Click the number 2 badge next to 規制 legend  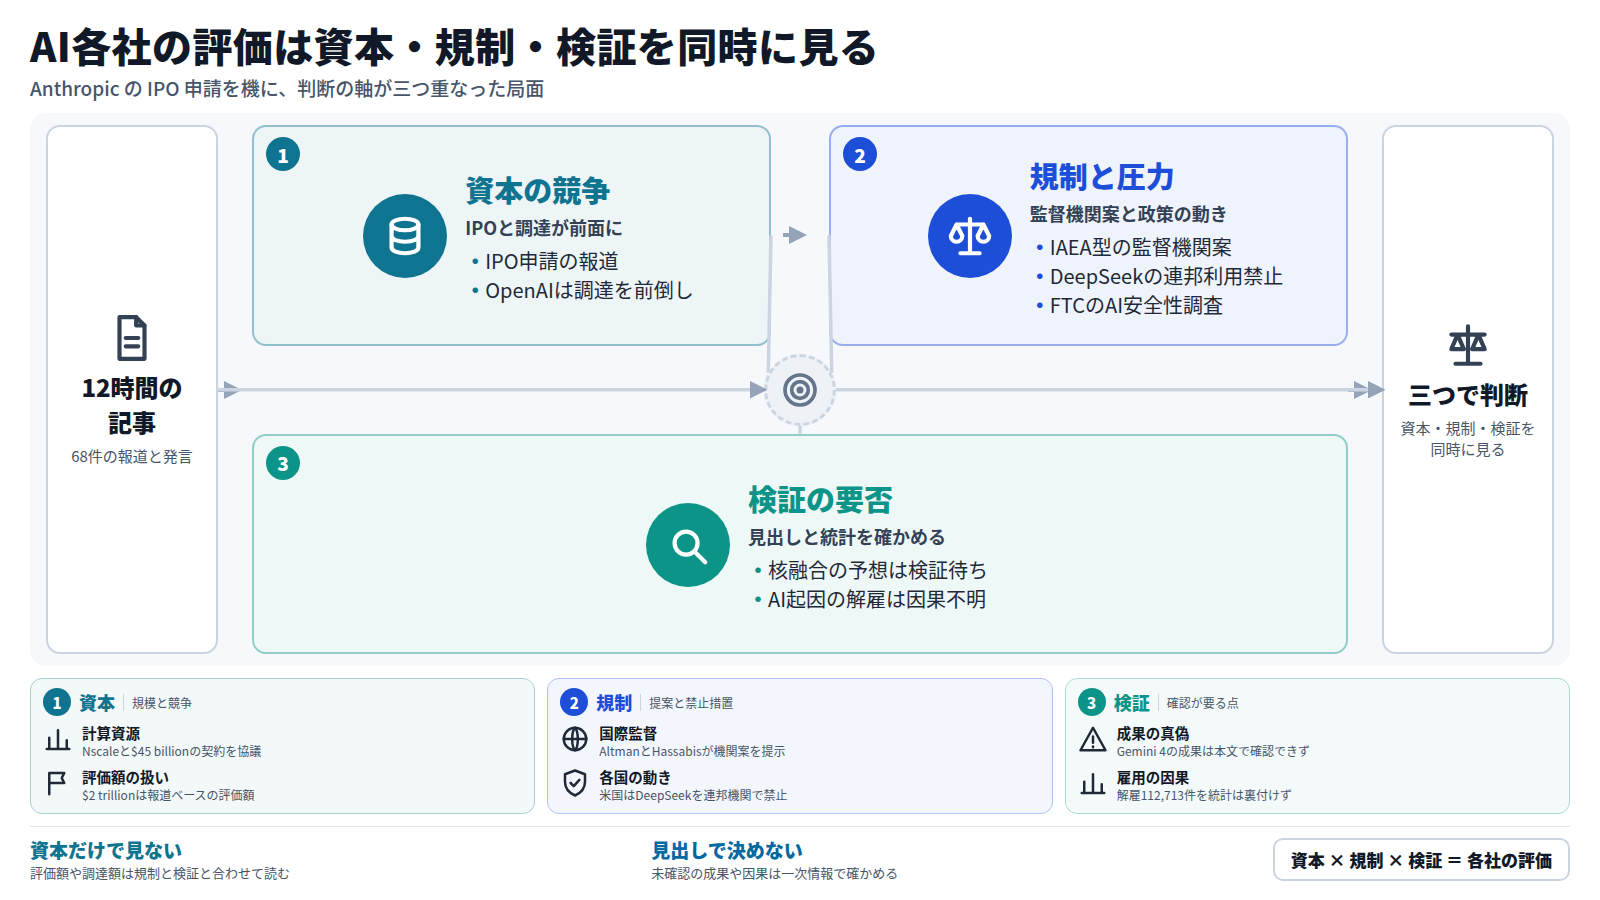point(574,703)
